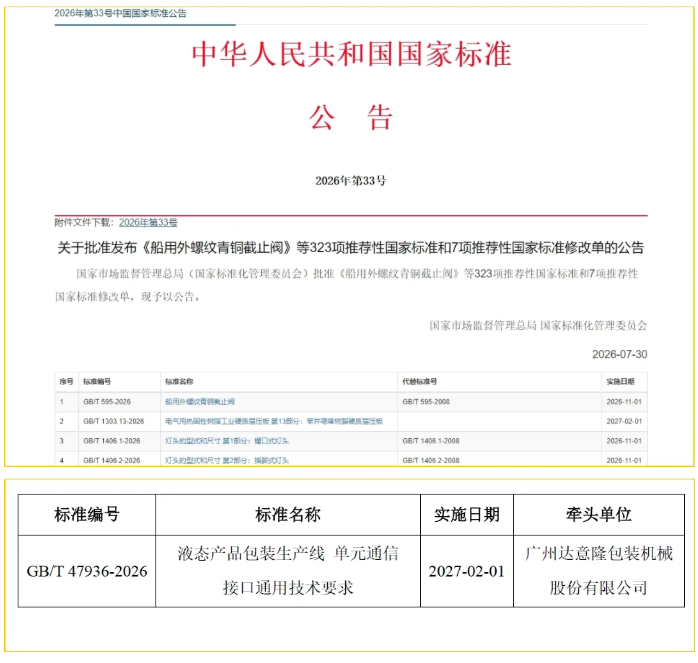Click the large 标准名称 header in lower table
This screenshot has width=698, height=663.
[288, 515]
